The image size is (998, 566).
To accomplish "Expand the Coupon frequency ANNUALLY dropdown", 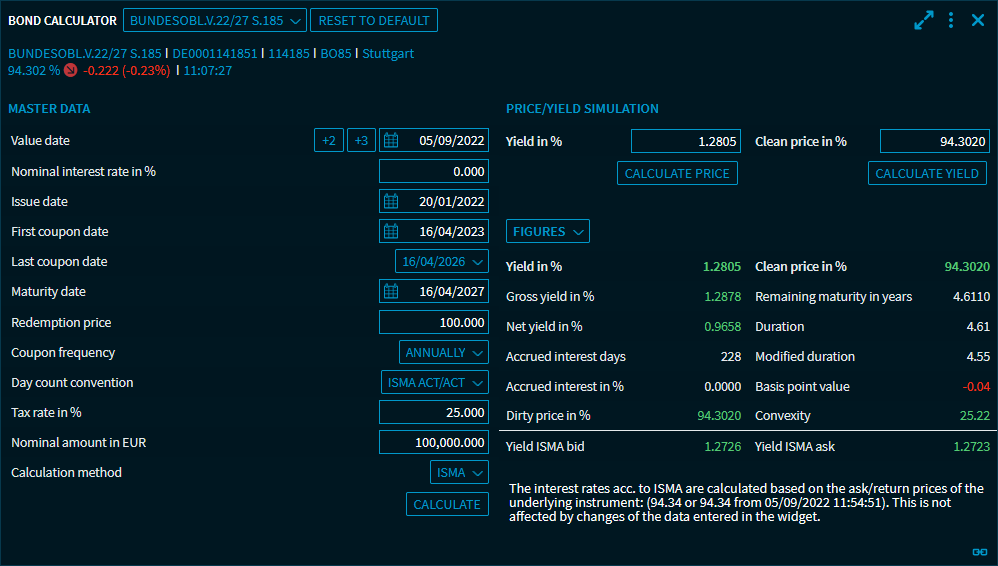I will point(444,353).
